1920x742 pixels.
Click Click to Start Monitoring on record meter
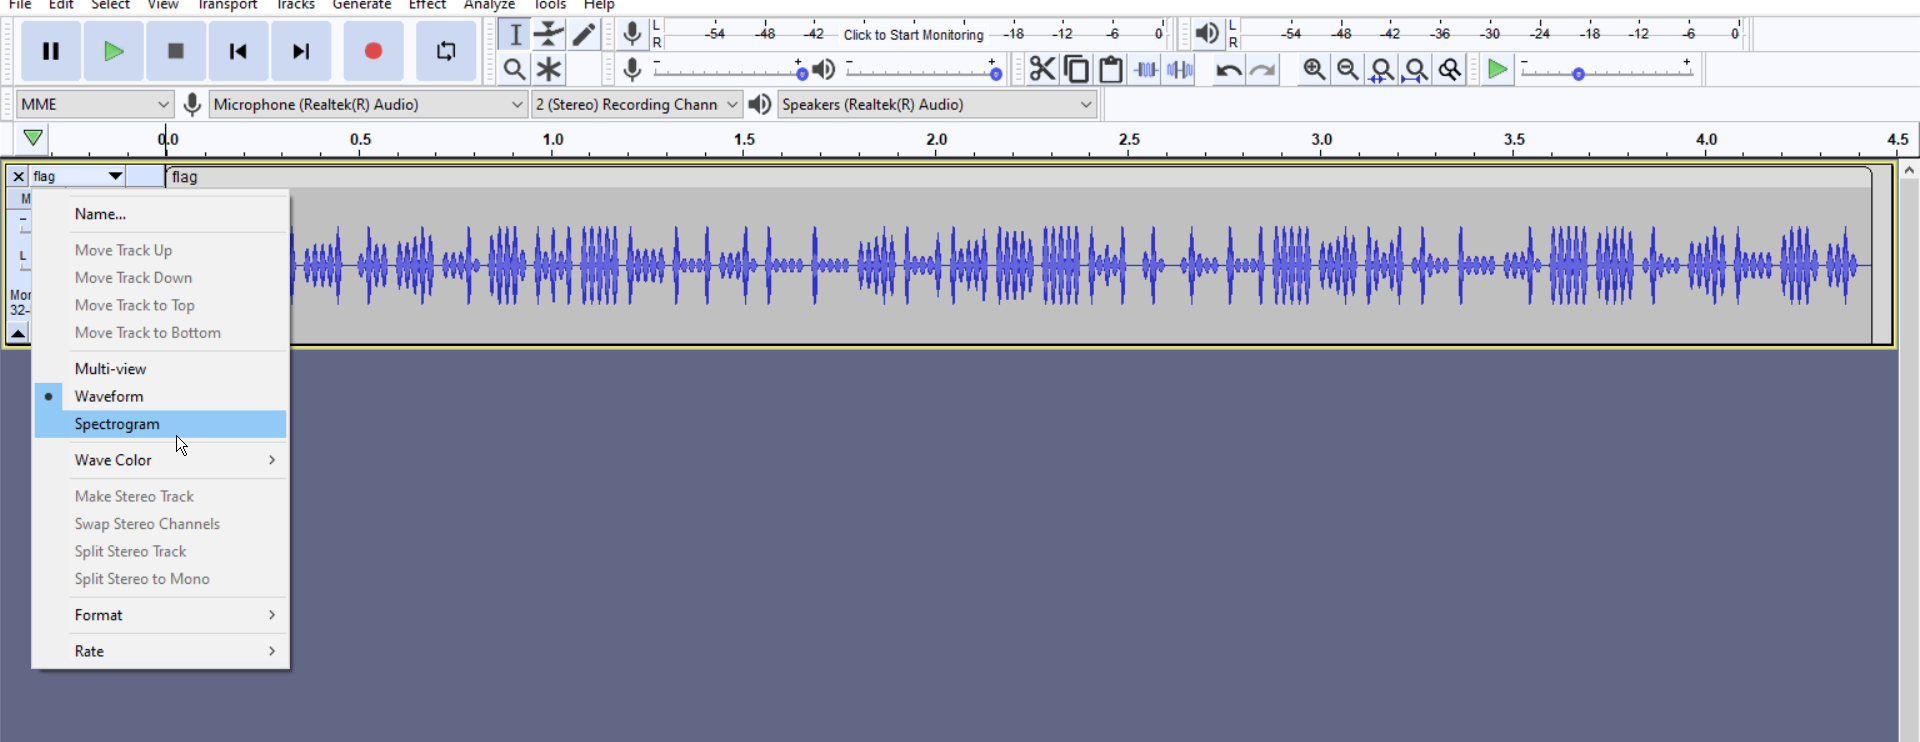pyautogui.click(x=913, y=34)
